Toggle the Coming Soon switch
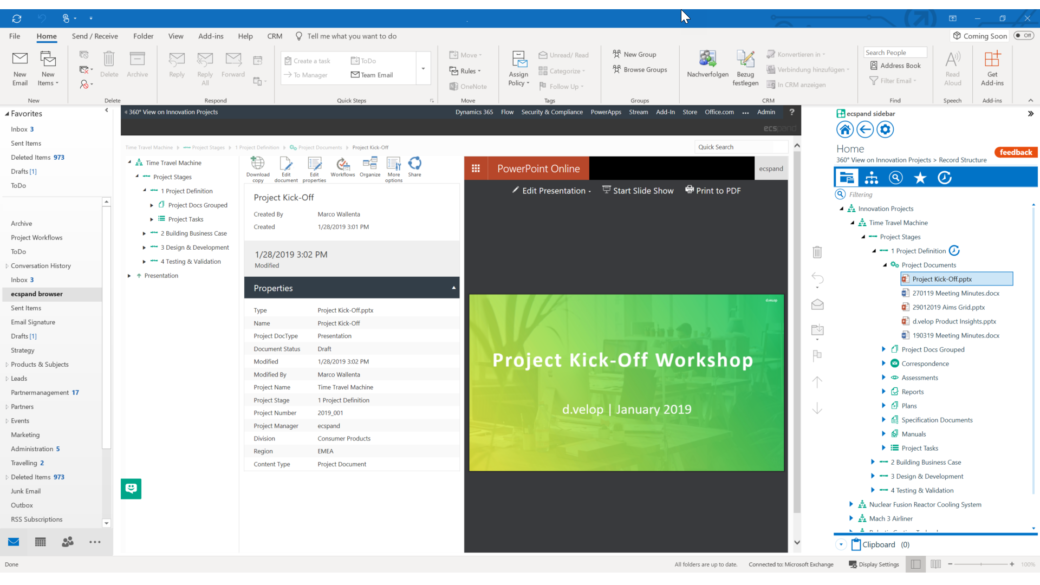Image resolution: width=1040 pixels, height=585 pixels. [1023, 36]
